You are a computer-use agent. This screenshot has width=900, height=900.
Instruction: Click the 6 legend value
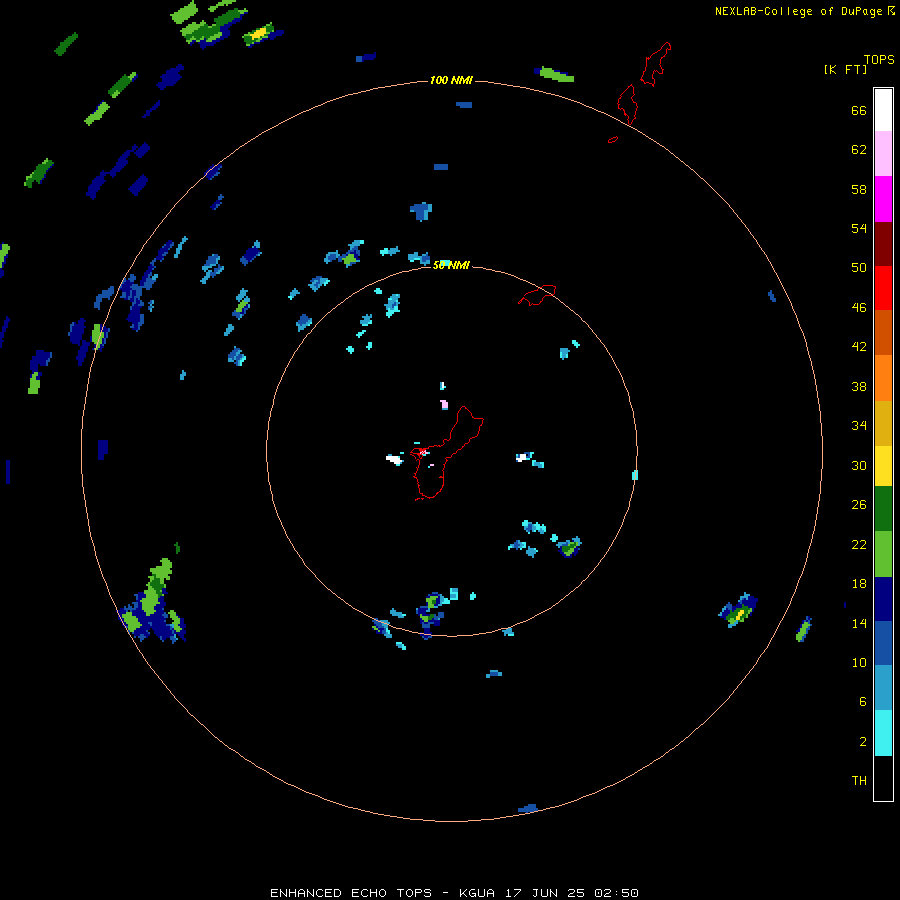pyautogui.click(x=862, y=701)
